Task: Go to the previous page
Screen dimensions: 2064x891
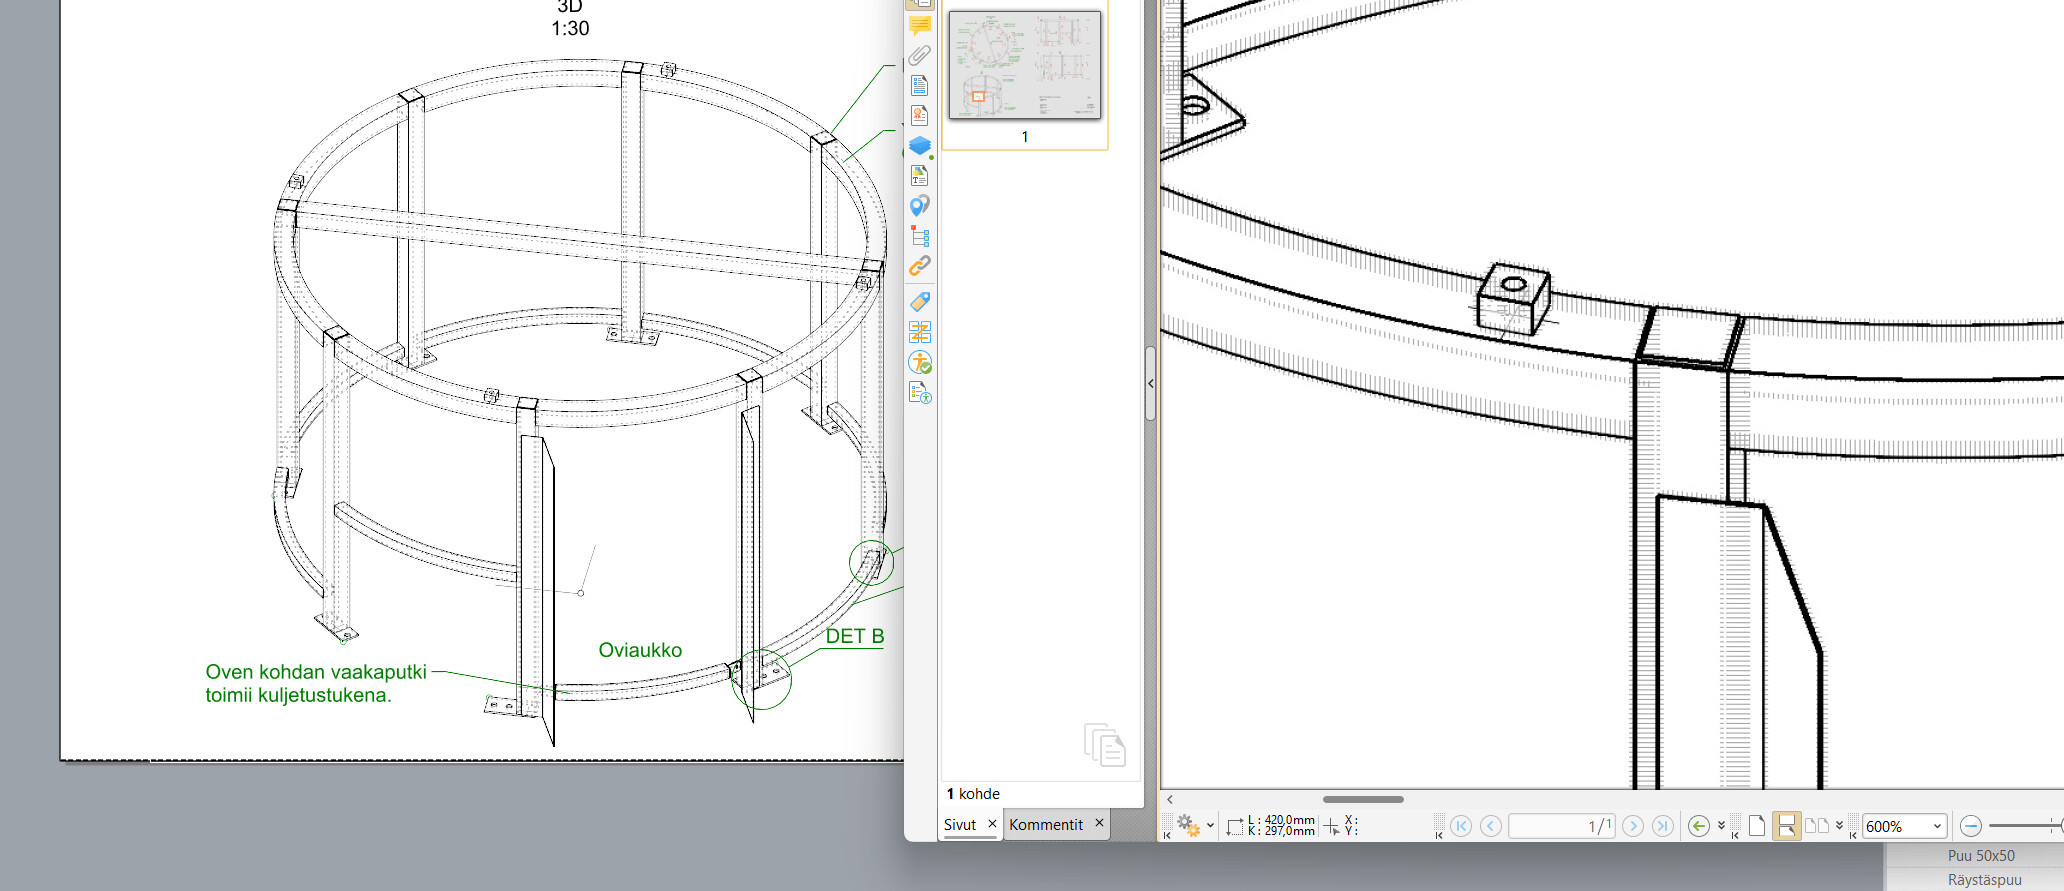Action: coord(1491,826)
